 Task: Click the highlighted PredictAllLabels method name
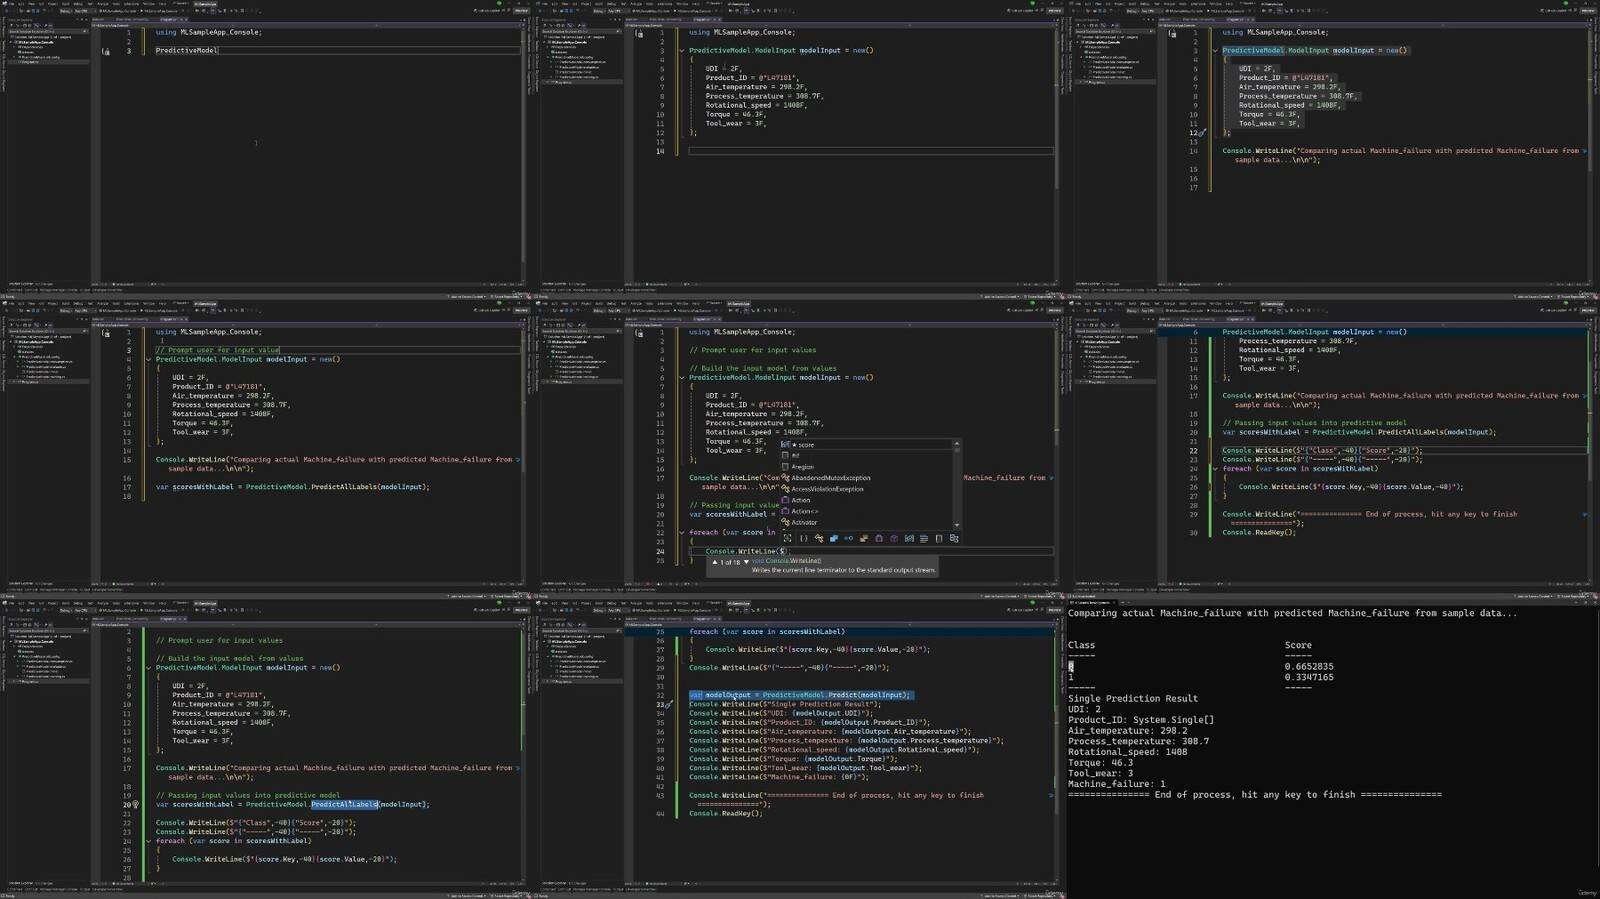pyautogui.click(x=344, y=805)
